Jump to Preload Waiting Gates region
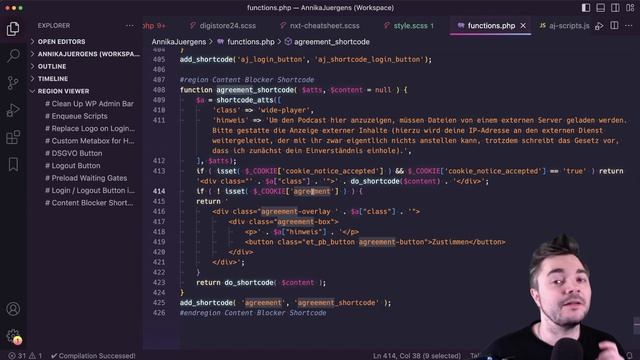The width and height of the screenshot is (640, 360). click(86, 178)
